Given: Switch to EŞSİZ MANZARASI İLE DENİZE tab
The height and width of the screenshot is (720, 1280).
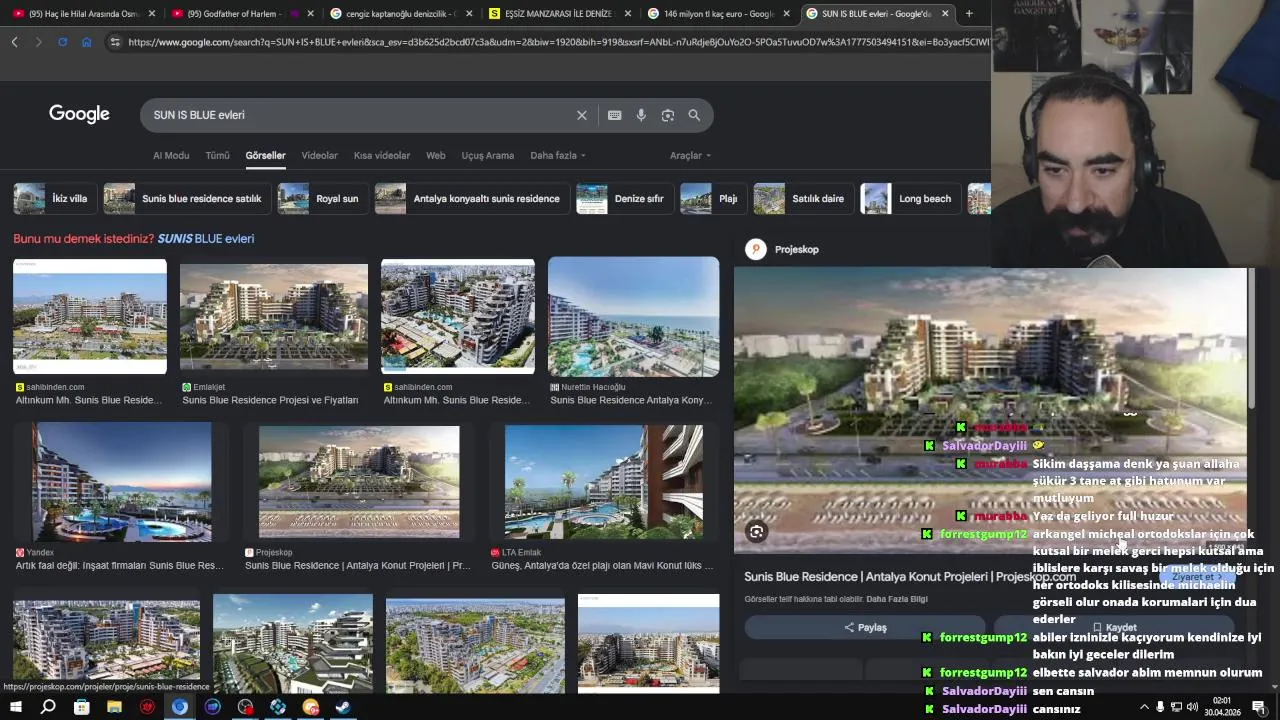Looking at the screenshot, I should (561, 14).
